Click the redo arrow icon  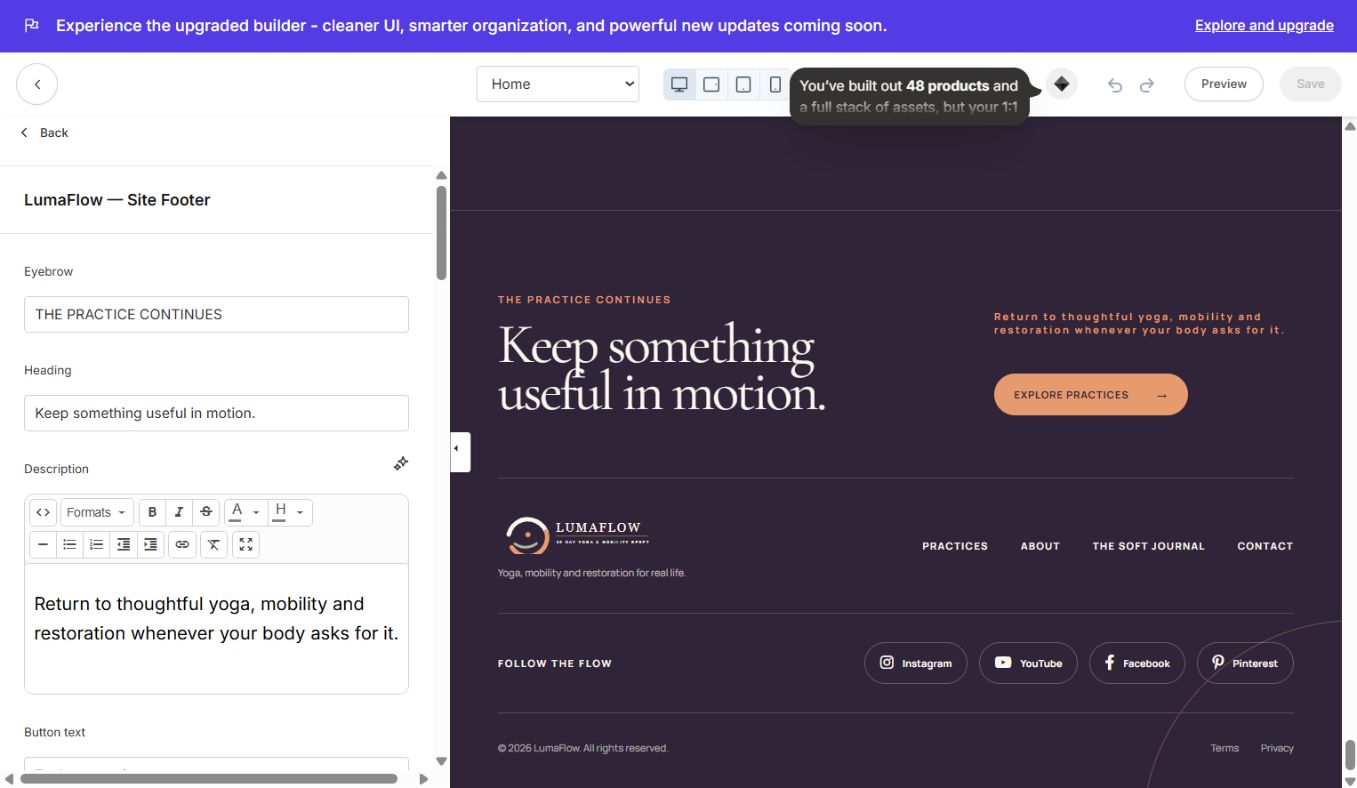click(x=1147, y=85)
